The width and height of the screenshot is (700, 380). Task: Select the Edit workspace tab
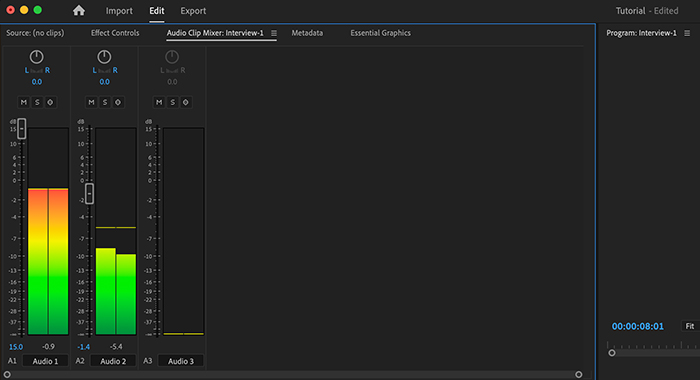tap(157, 11)
